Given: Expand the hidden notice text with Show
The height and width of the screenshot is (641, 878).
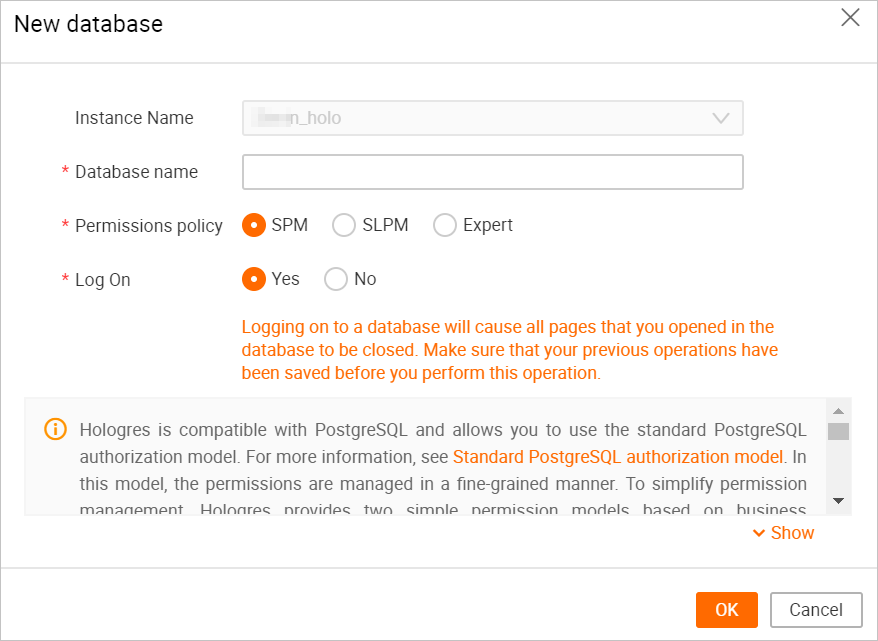Looking at the screenshot, I should 791,533.
